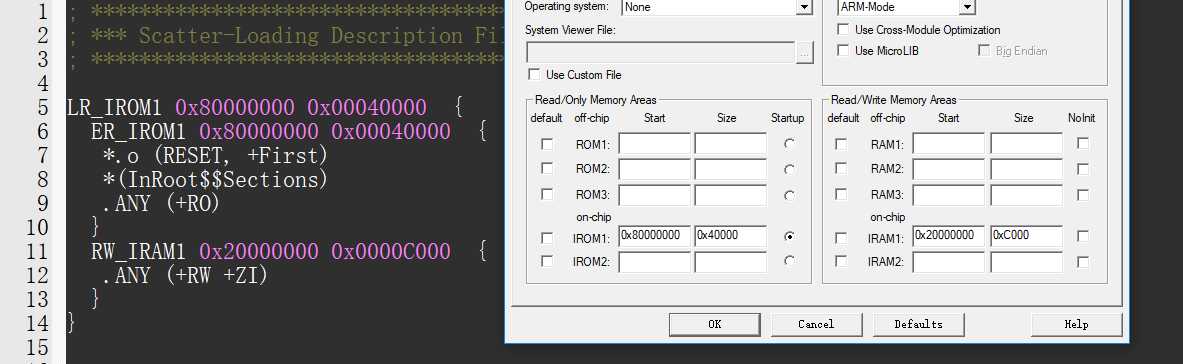
Task: Toggle the RAM1 NoInit checkbox
Action: tap(1083, 143)
